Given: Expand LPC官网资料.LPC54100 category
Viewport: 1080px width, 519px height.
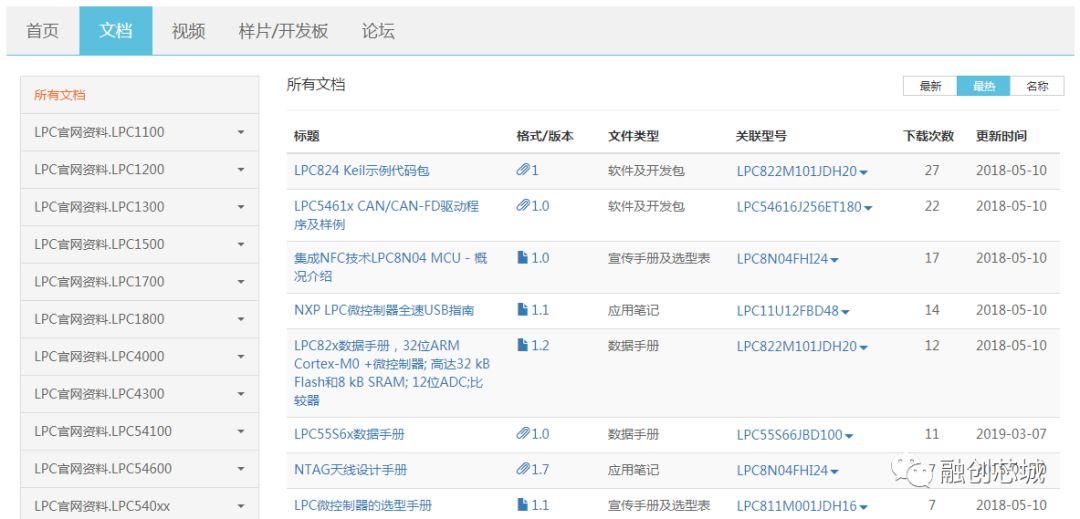Looking at the screenshot, I should (x=140, y=431).
